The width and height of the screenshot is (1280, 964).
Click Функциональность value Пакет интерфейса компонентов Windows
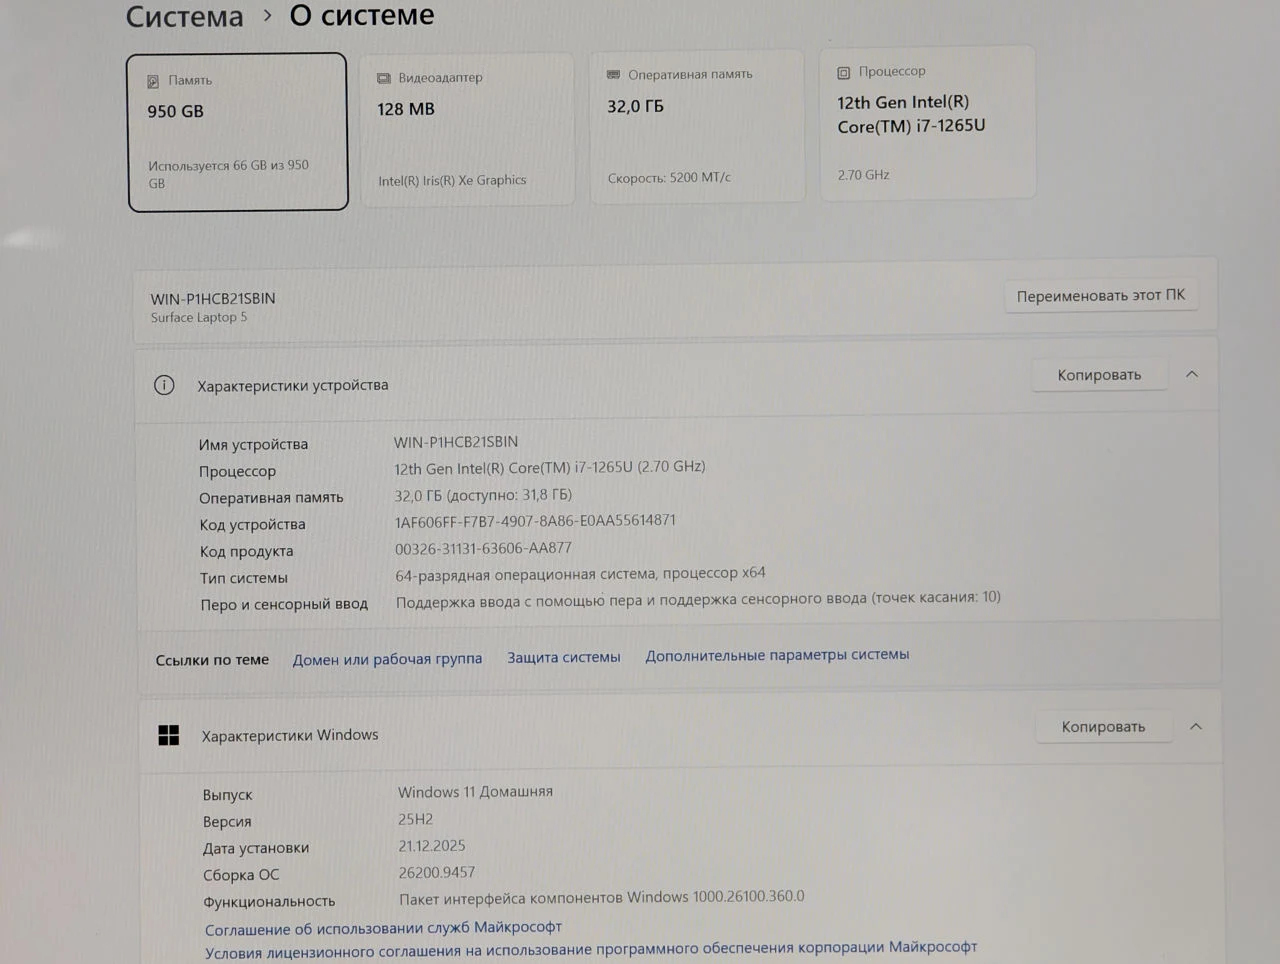coord(602,897)
